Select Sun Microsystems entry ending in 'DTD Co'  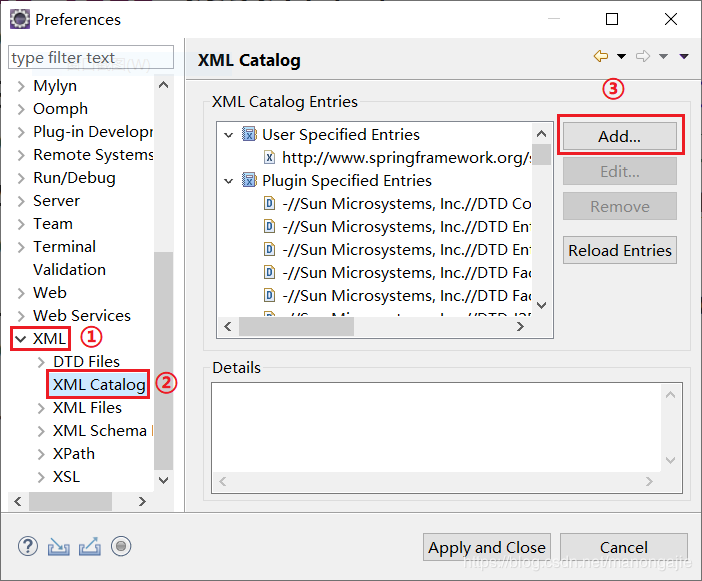tap(407, 204)
